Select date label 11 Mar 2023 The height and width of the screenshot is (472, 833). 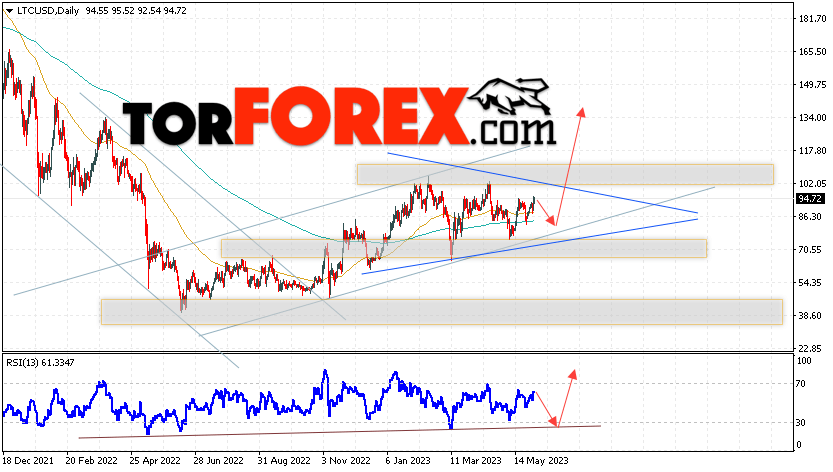[x=475, y=461]
